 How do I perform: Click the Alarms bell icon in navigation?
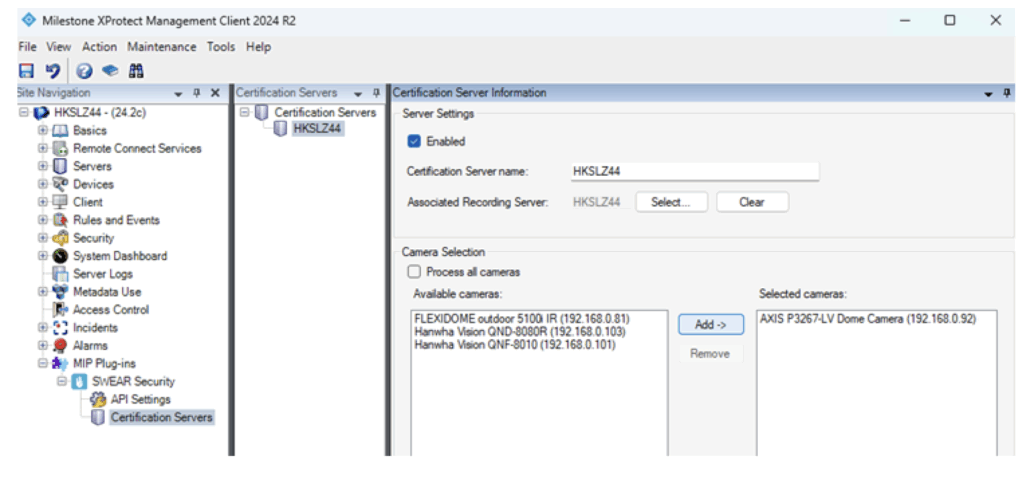(x=60, y=345)
